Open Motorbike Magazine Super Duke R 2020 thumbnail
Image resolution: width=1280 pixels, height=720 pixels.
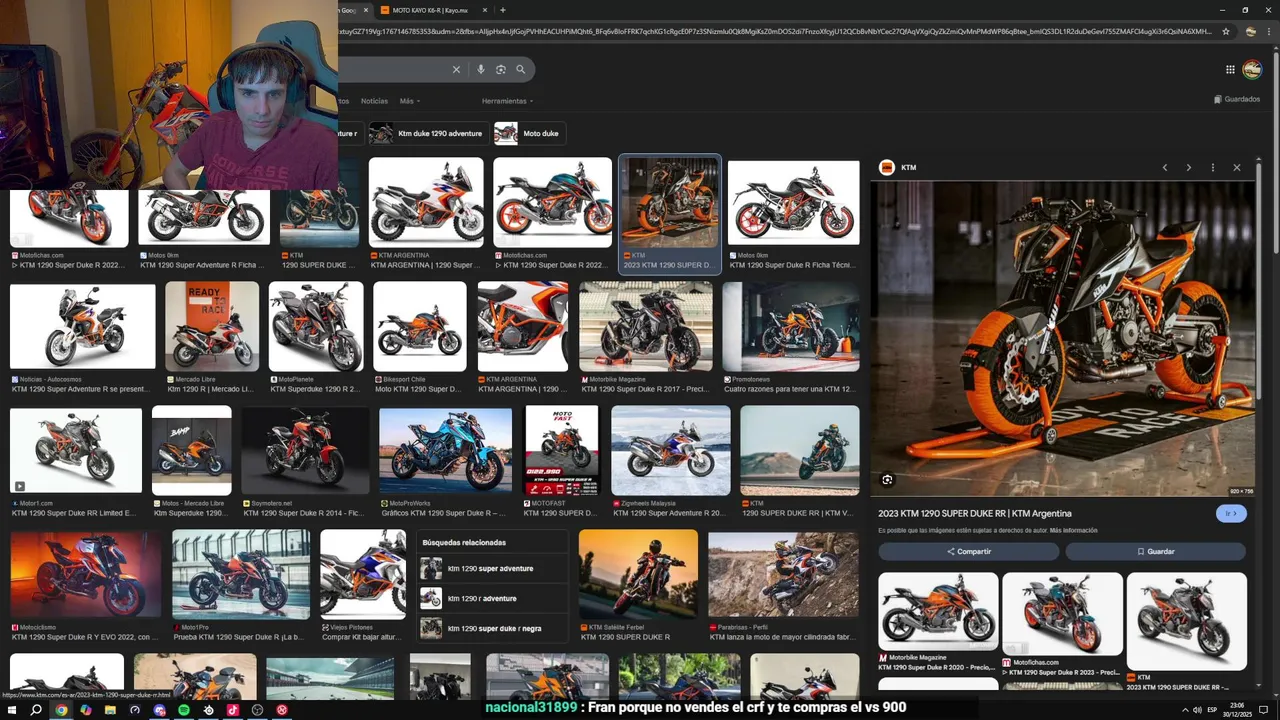[x=938, y=611]
